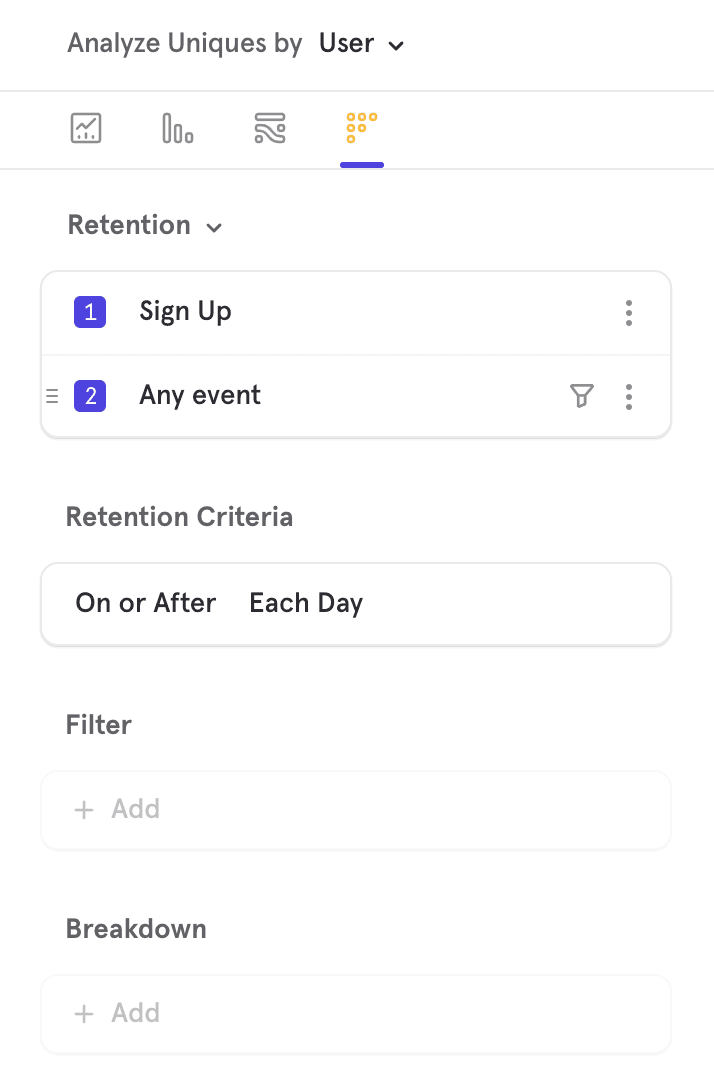The height and width of the screenshot is (1088, 714).
Task: Click the plus icon under Filter
Action: (85, 809)
